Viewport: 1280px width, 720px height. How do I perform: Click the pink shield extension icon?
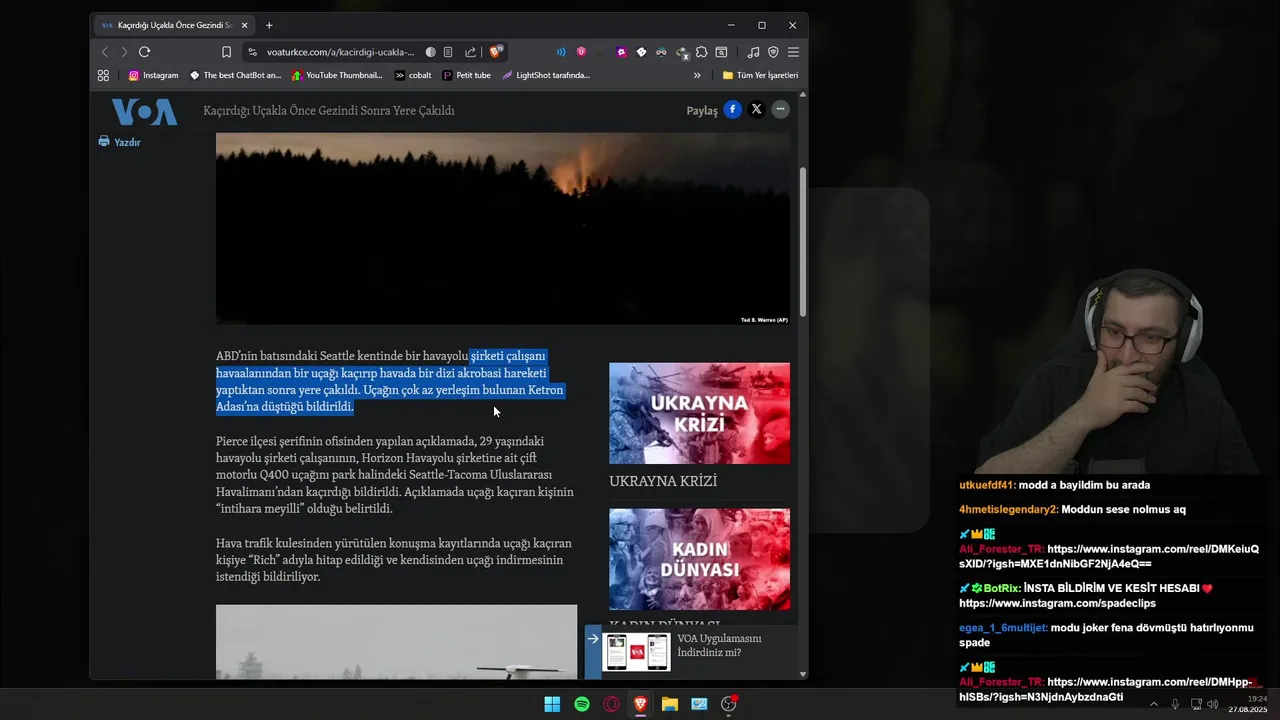(581, 52)
